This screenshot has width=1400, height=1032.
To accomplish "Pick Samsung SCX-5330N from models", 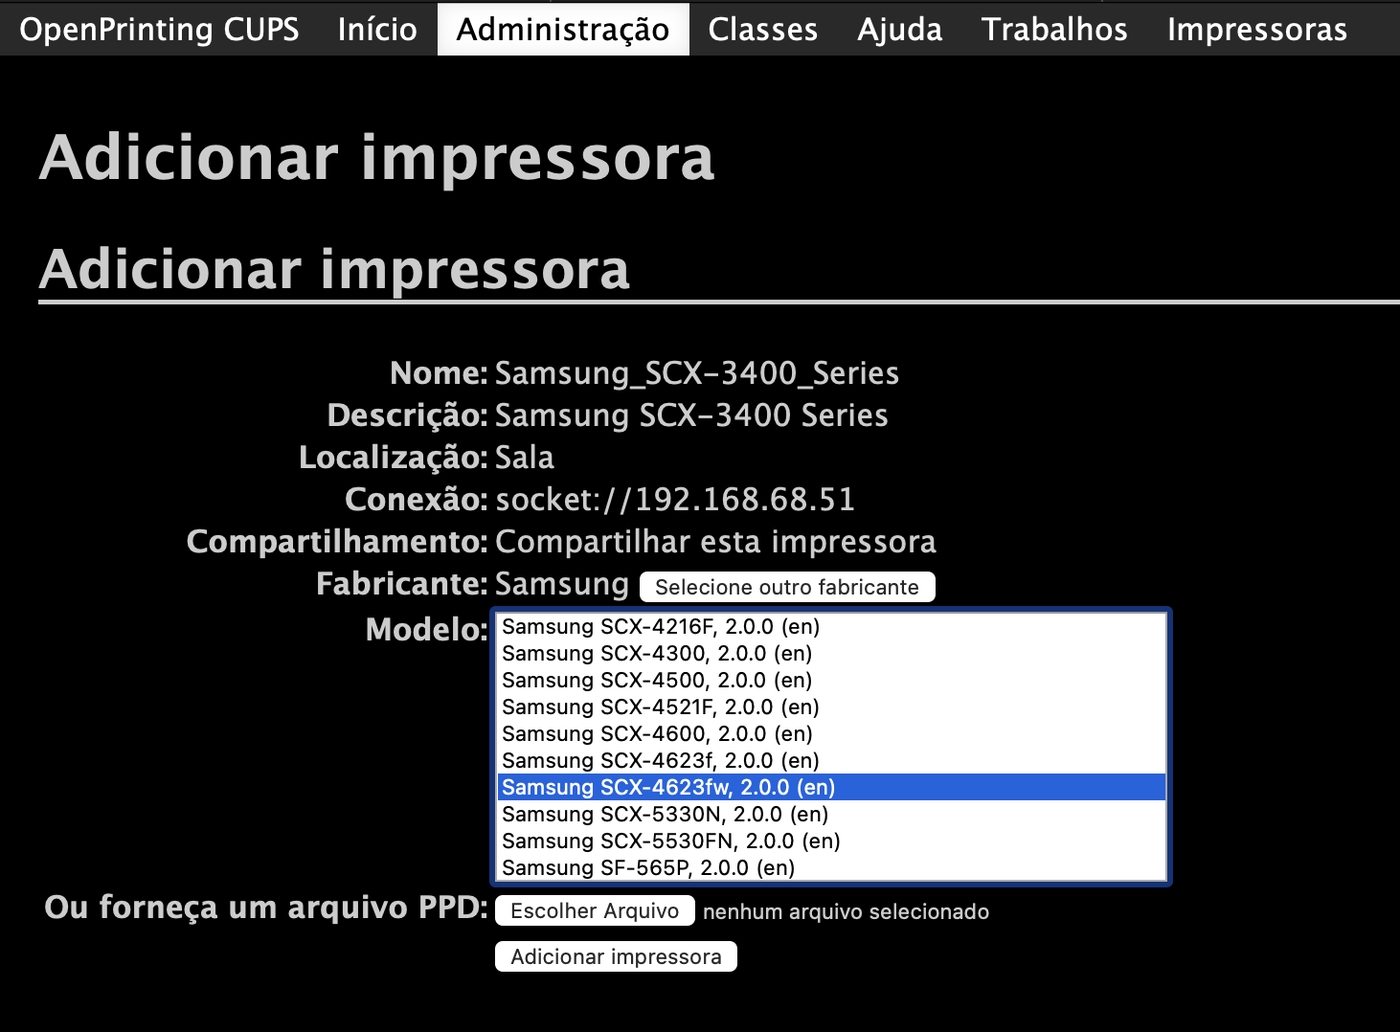I will (665, 815).
